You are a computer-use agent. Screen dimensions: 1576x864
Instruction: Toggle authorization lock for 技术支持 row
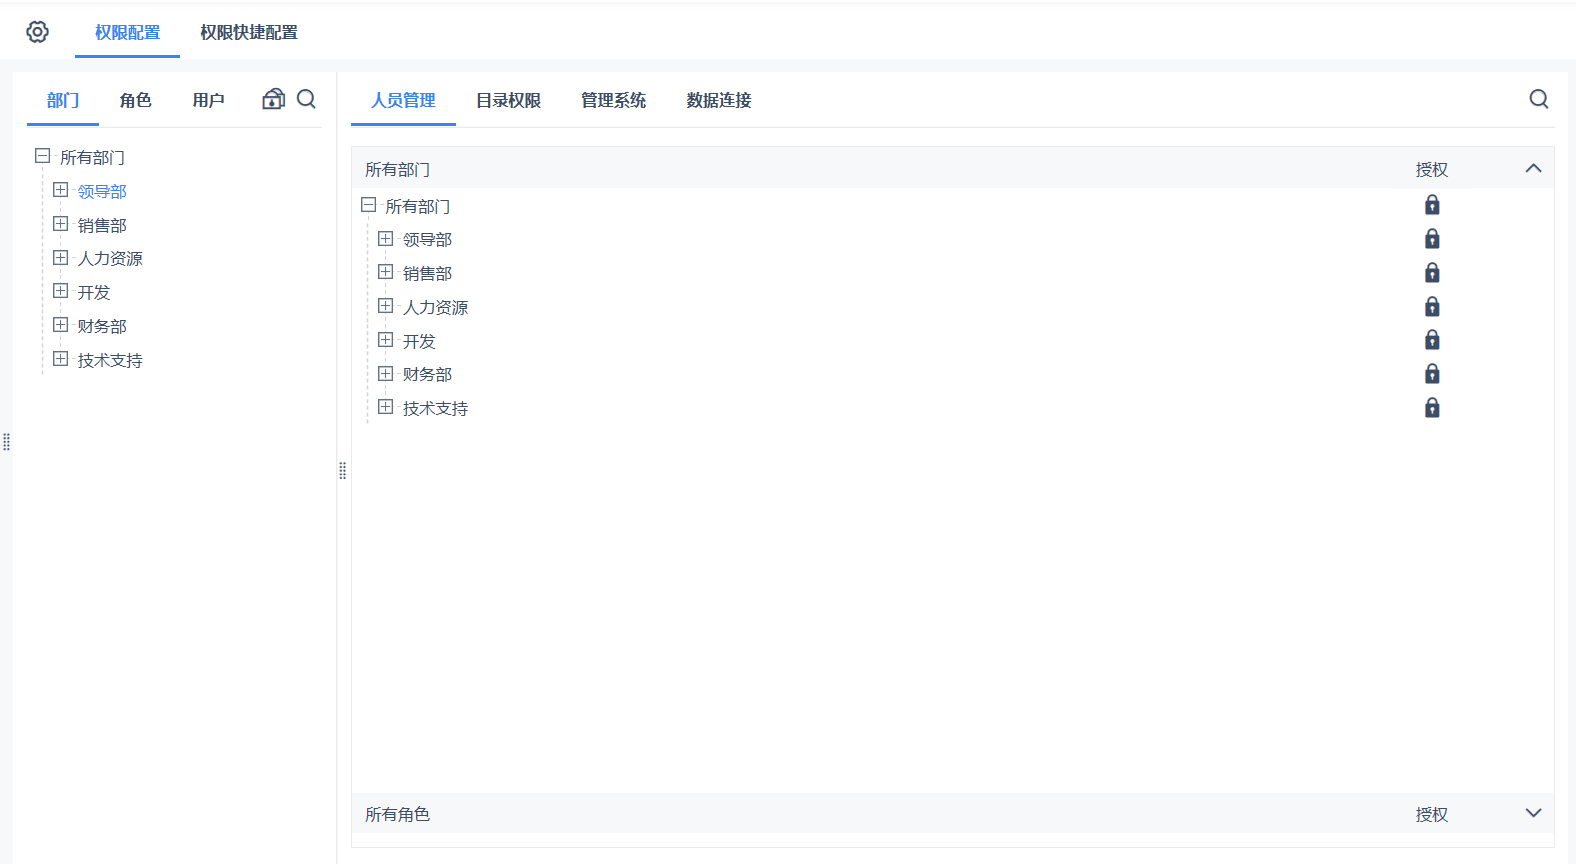coord(1432,408)
